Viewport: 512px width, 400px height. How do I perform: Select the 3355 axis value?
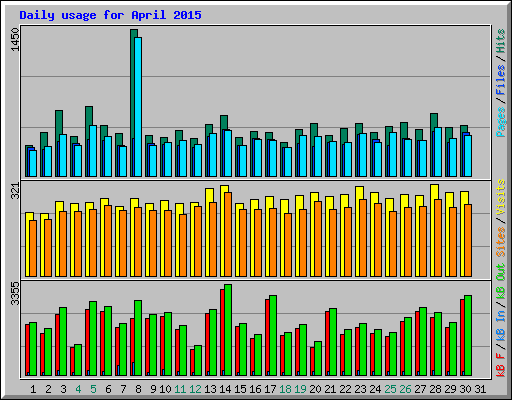15,293
